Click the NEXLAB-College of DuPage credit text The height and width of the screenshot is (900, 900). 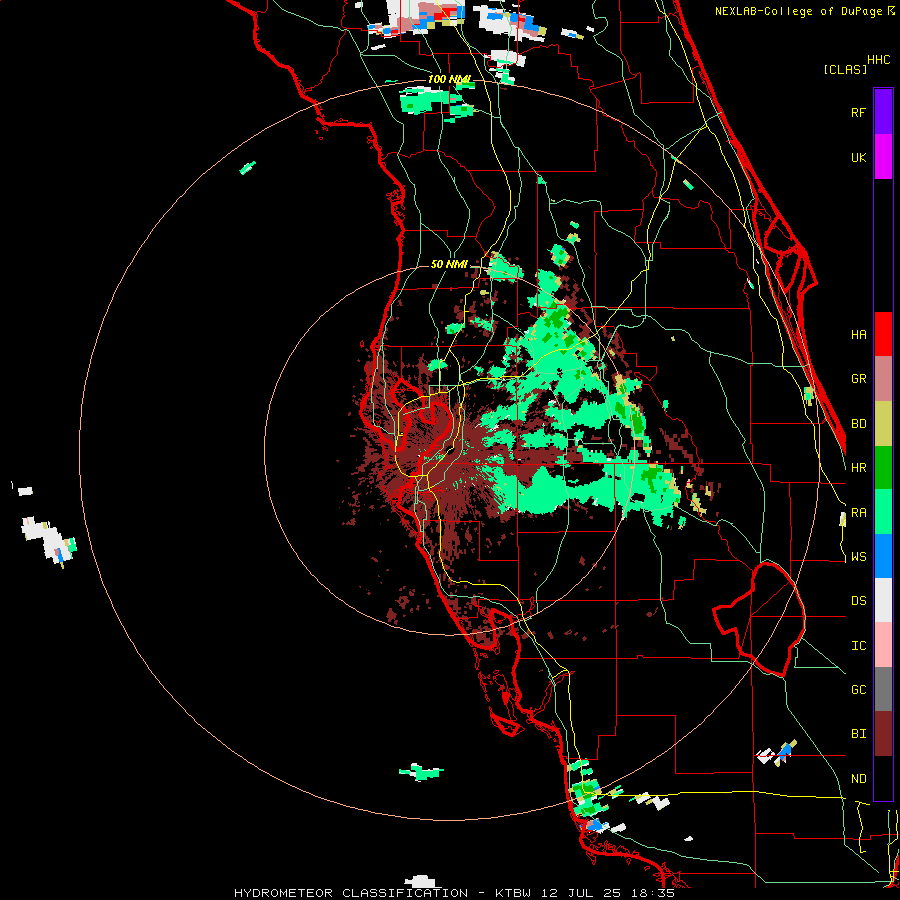(798, 11)
